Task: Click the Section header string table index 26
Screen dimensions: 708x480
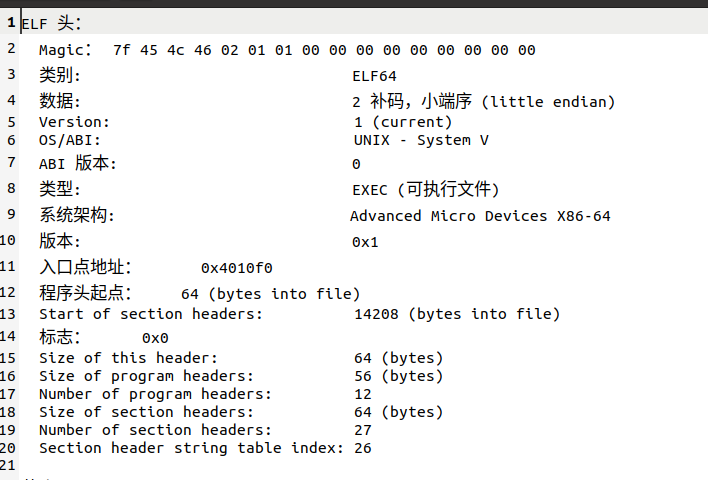Action: click(x=363, y=448)
